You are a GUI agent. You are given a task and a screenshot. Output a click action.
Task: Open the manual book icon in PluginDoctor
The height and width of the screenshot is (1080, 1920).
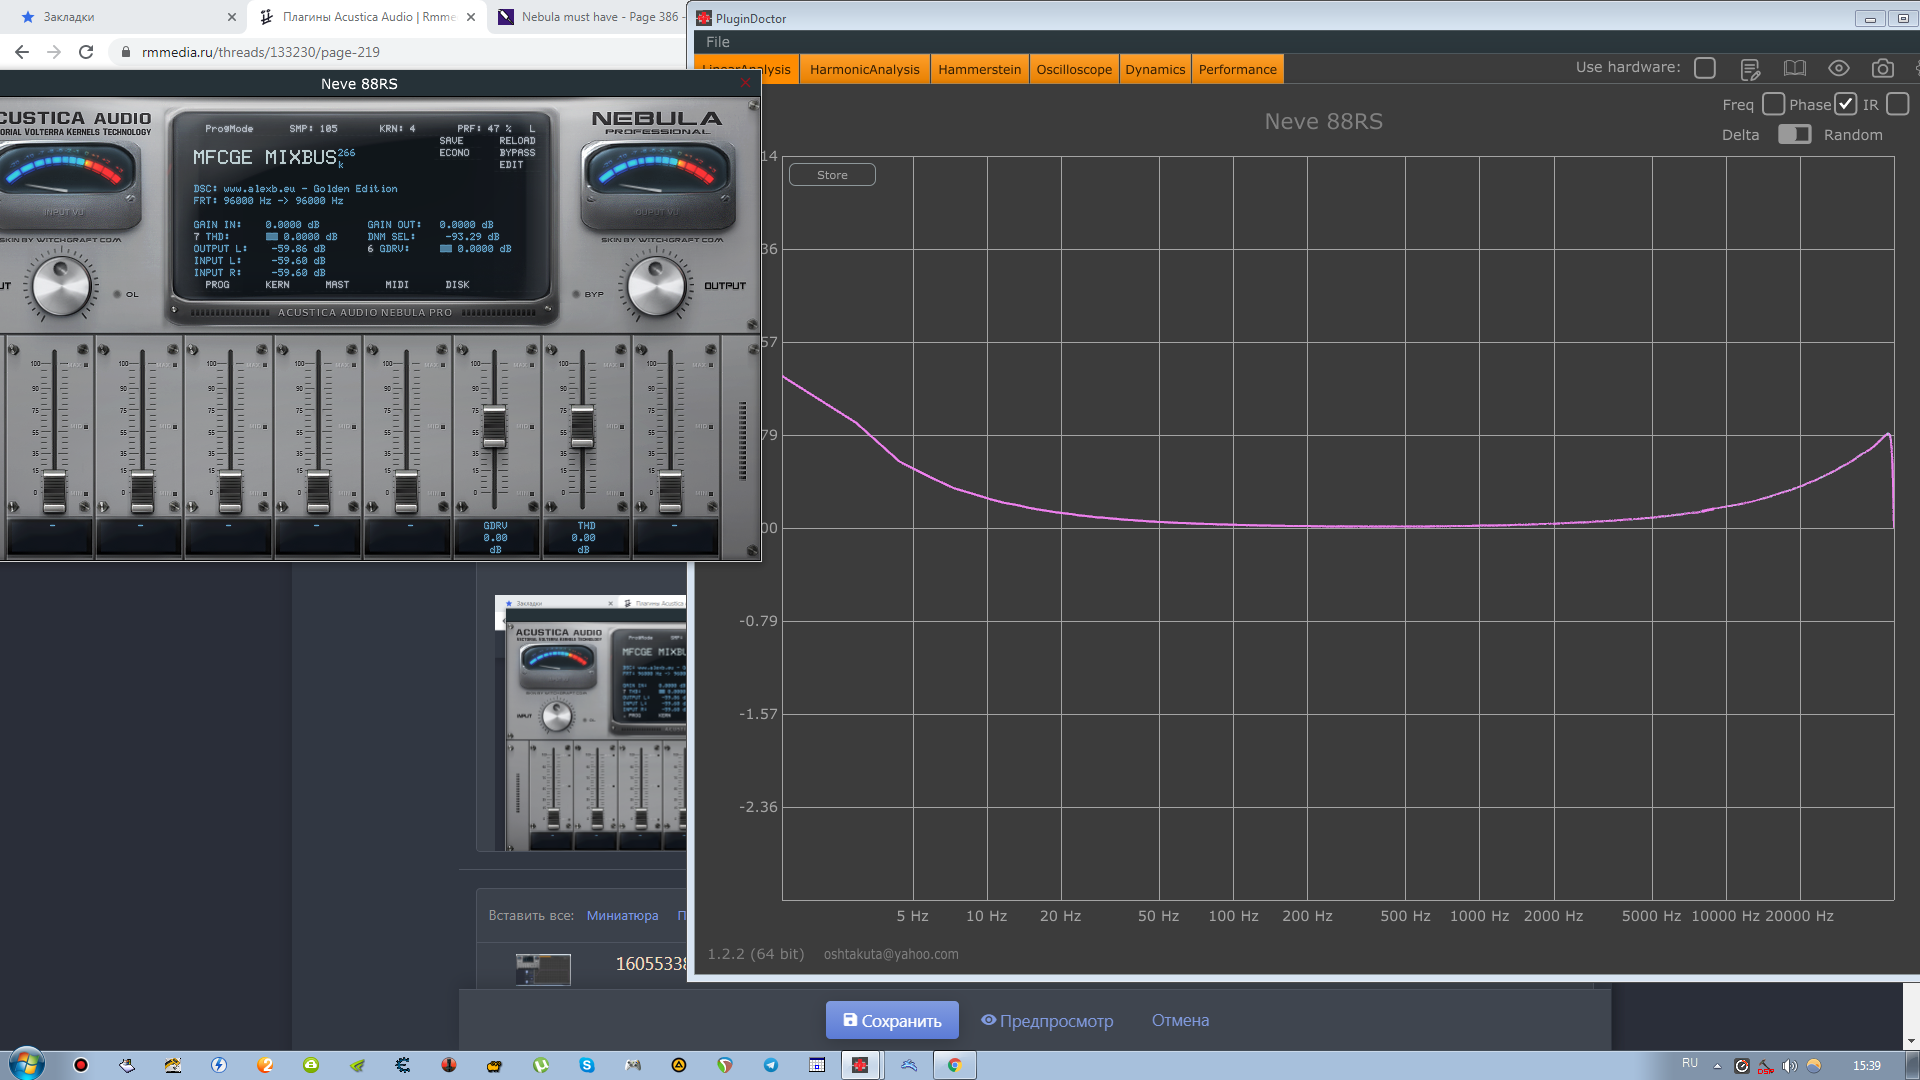pyautogui.click(x=1795, y=68)
